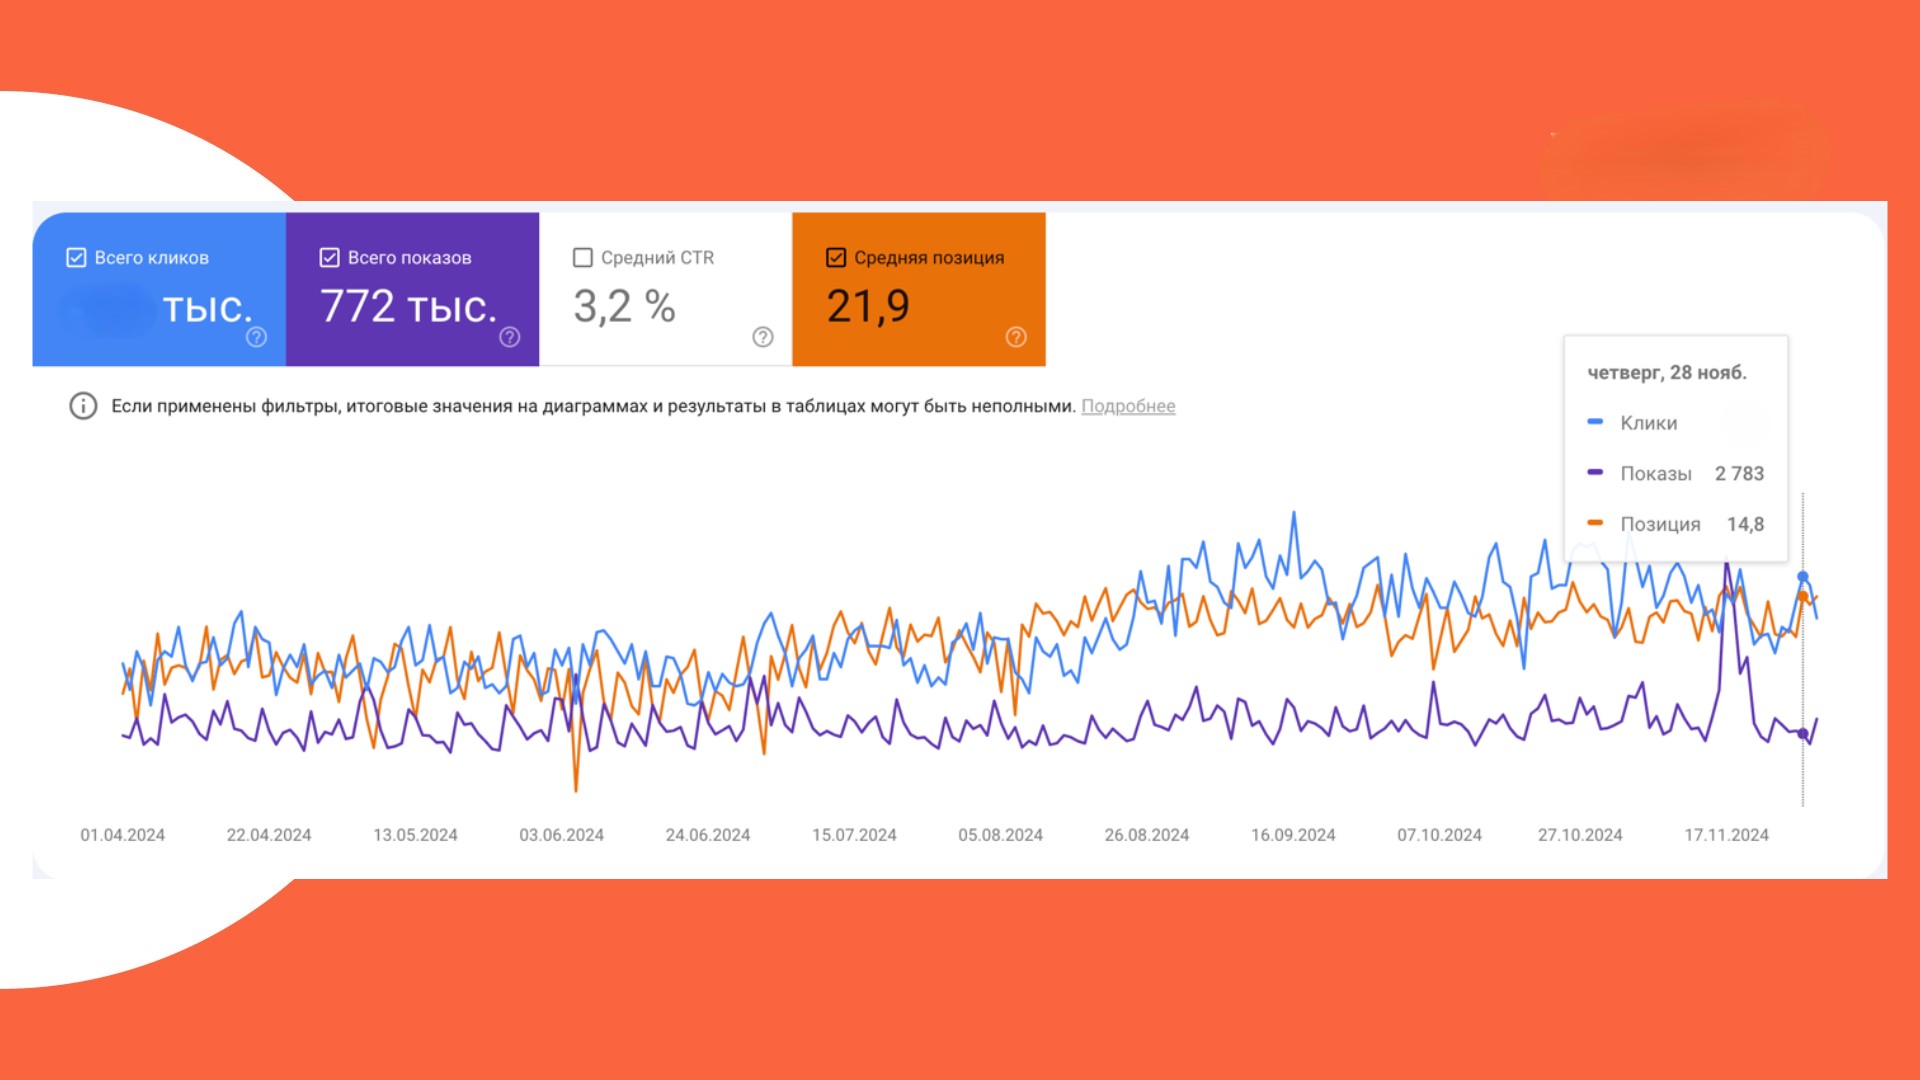This screenshot has width=1920, height=1080.
Task: Click help icon on Всего показов card
Action: point(510,337)
